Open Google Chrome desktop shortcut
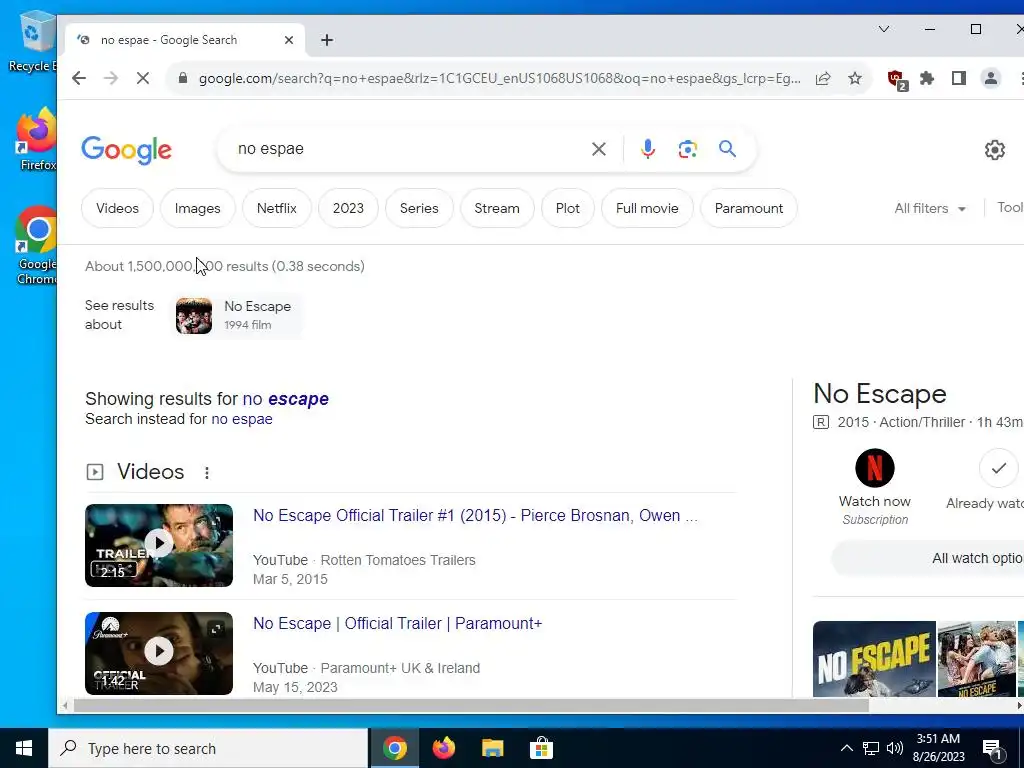Screen dimensions: 1024x768 [36, 246]
